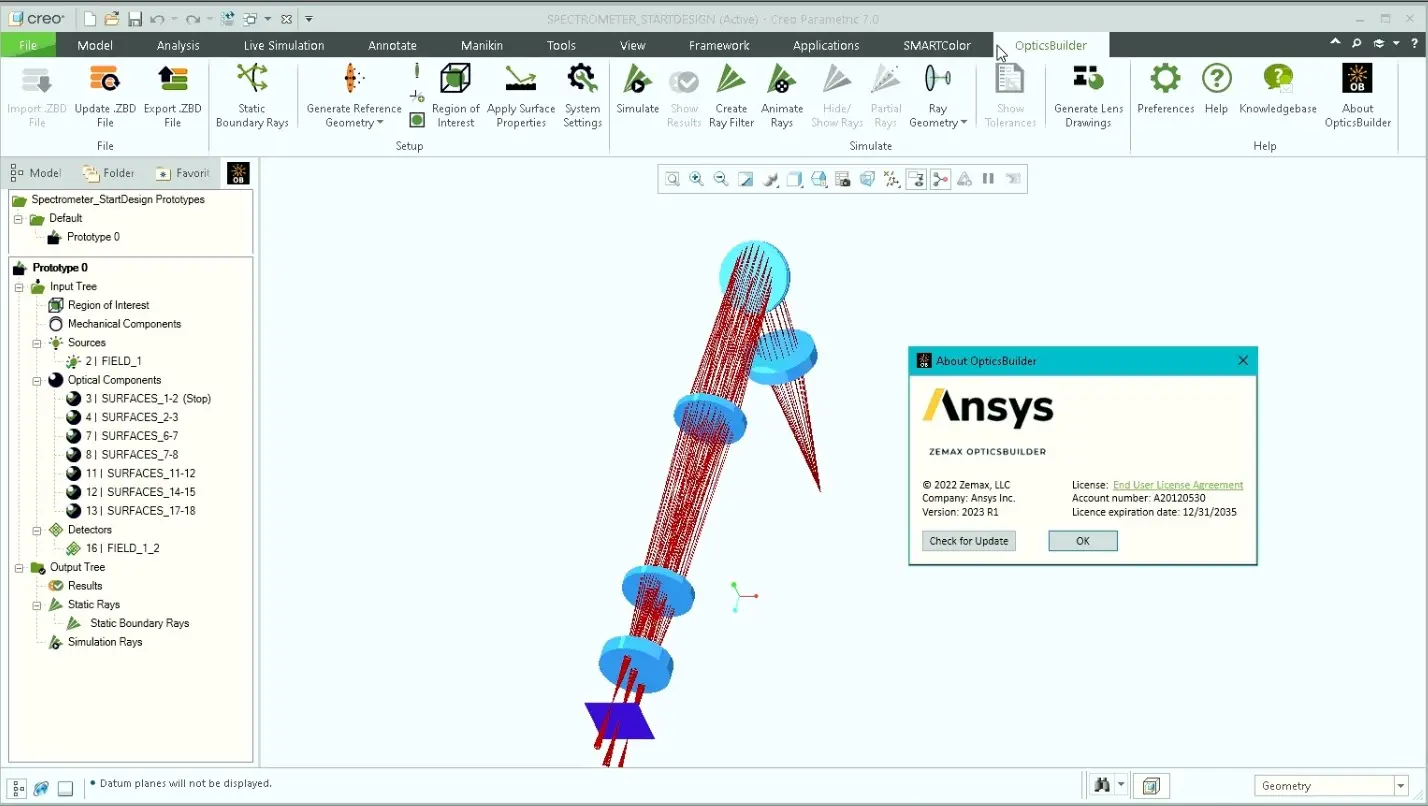Open the SMARTColor ribbon tab

pyautogui.click(x=937, y=45)
